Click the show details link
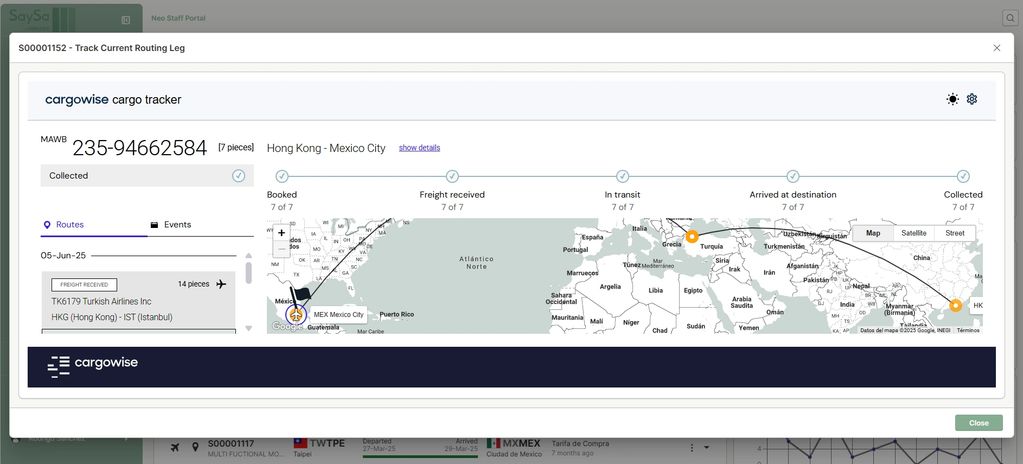 (x=419, y=148)
